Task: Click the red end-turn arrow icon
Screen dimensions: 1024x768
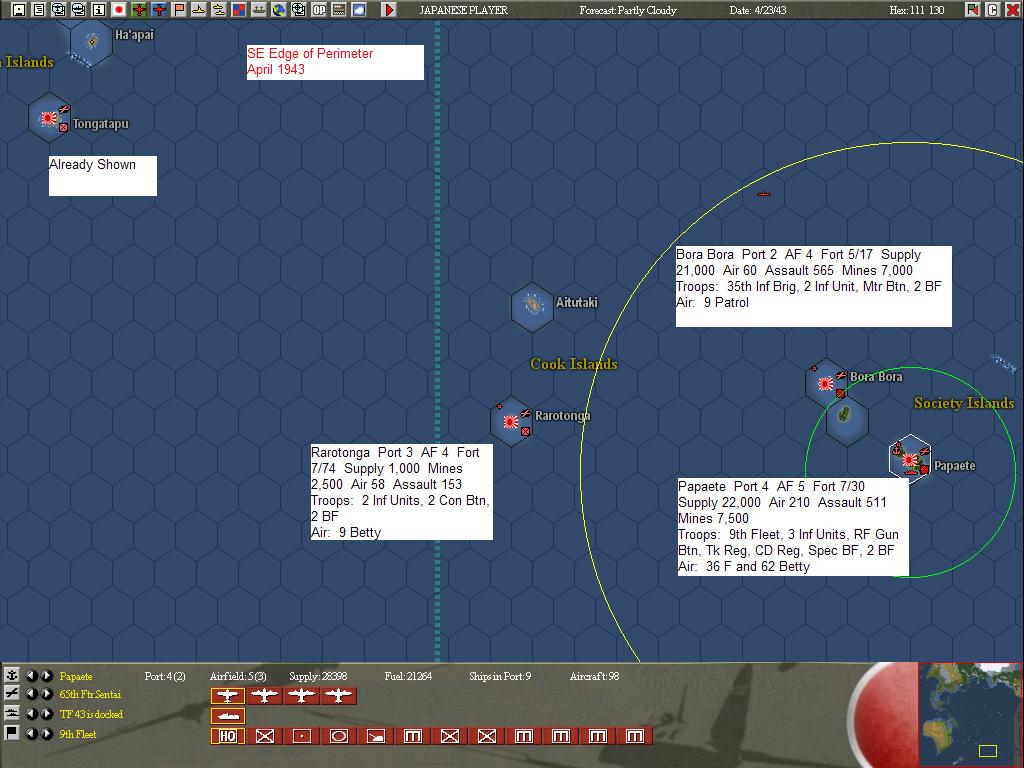Action: [389, 10]
